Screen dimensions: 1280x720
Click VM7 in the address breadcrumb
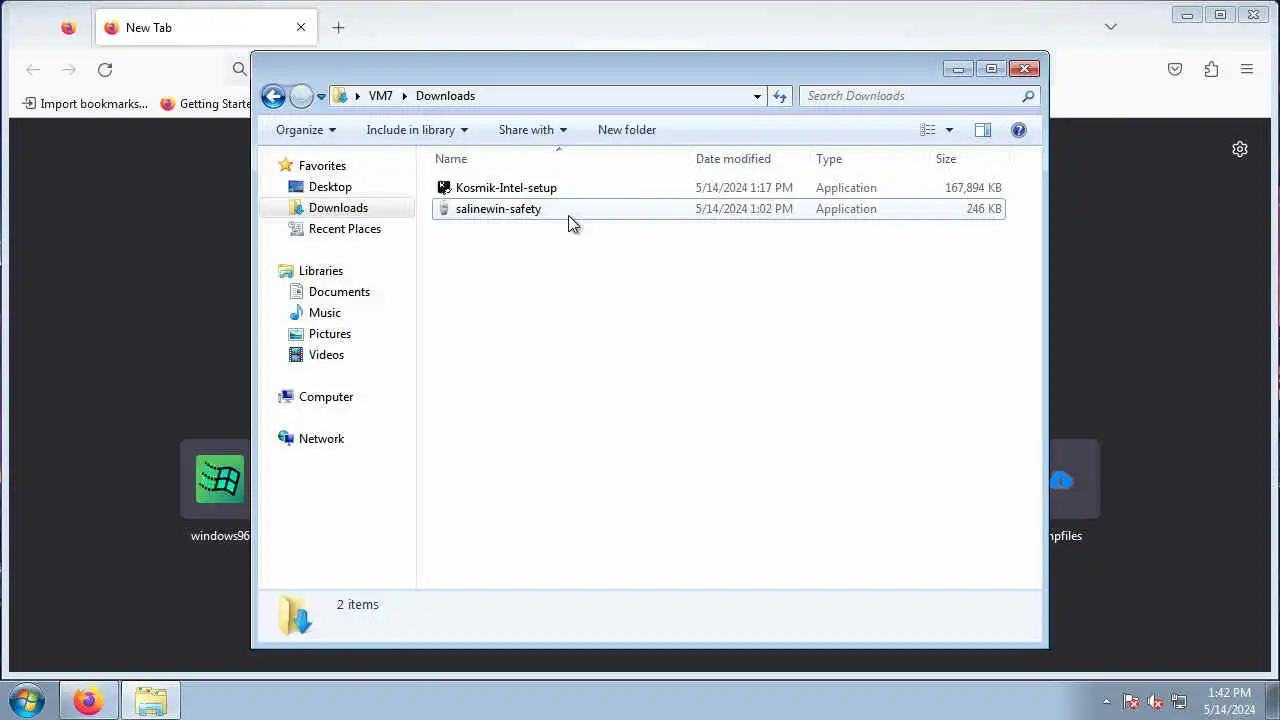click(x=380, y=96)
